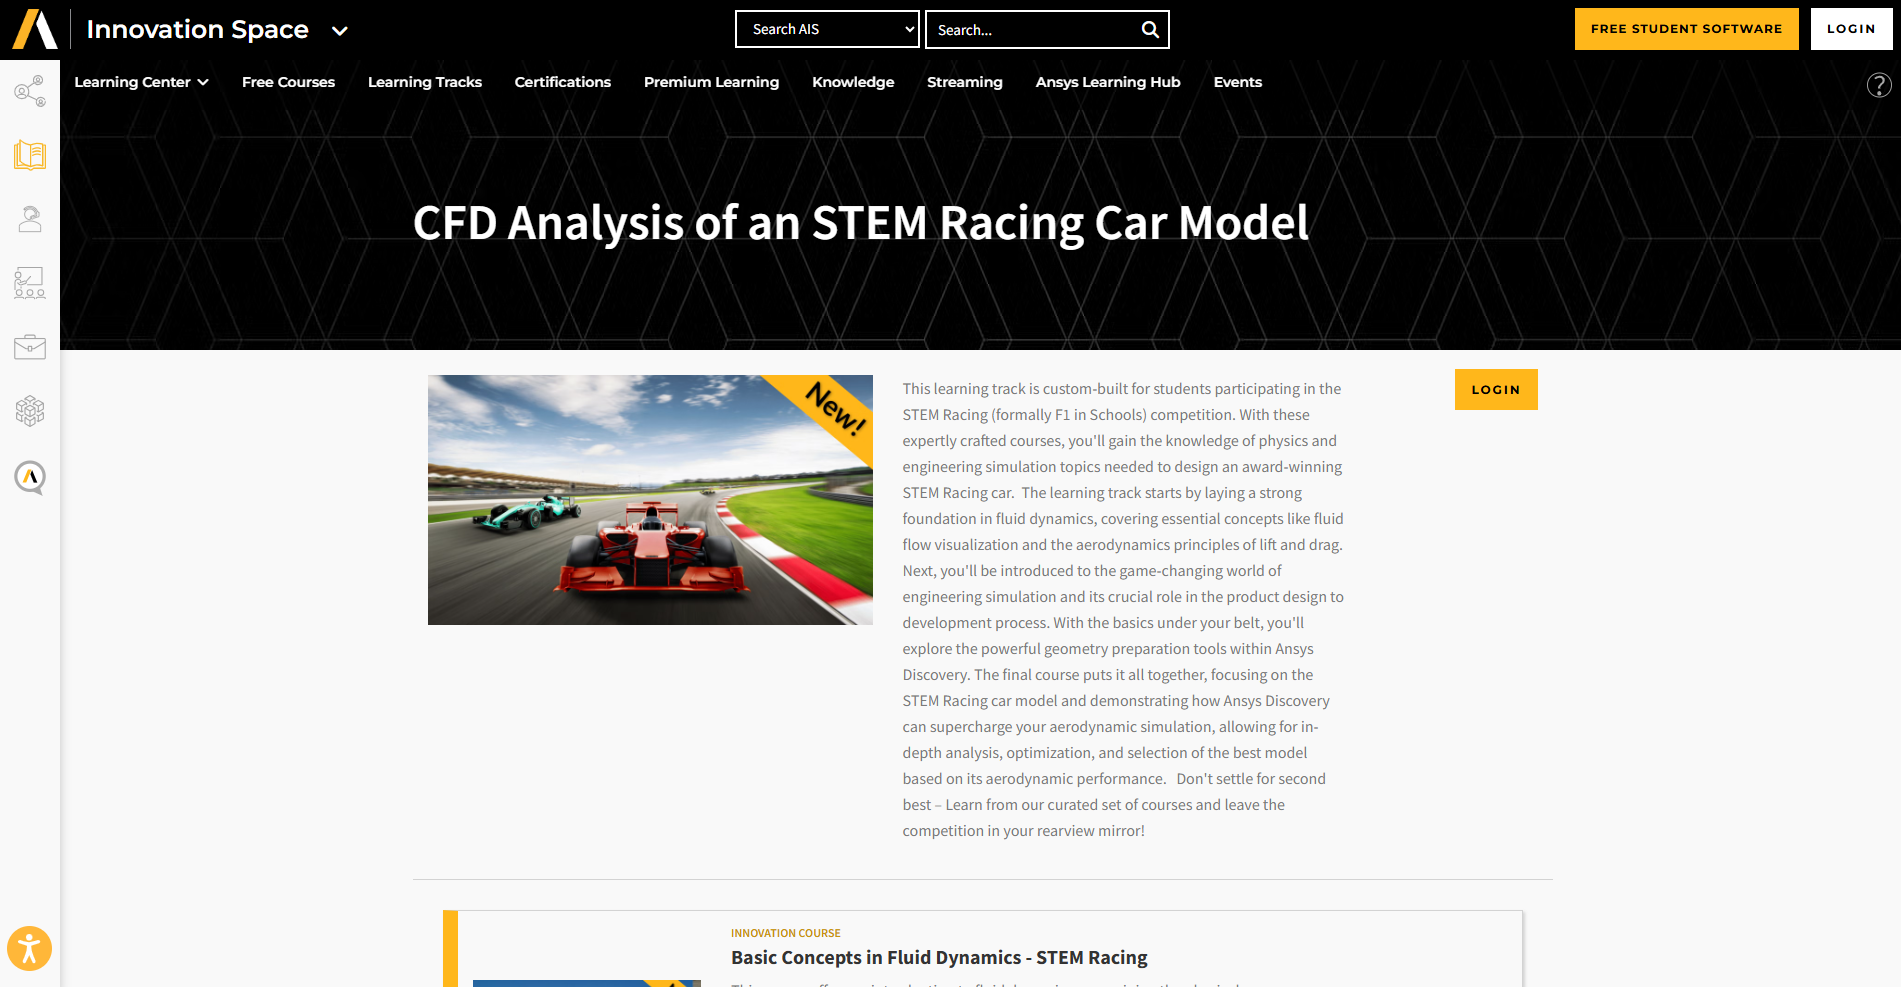This screenshot has width=1901, height=987.
Task: Click the racing car course thumbnail
Action: 650,500
